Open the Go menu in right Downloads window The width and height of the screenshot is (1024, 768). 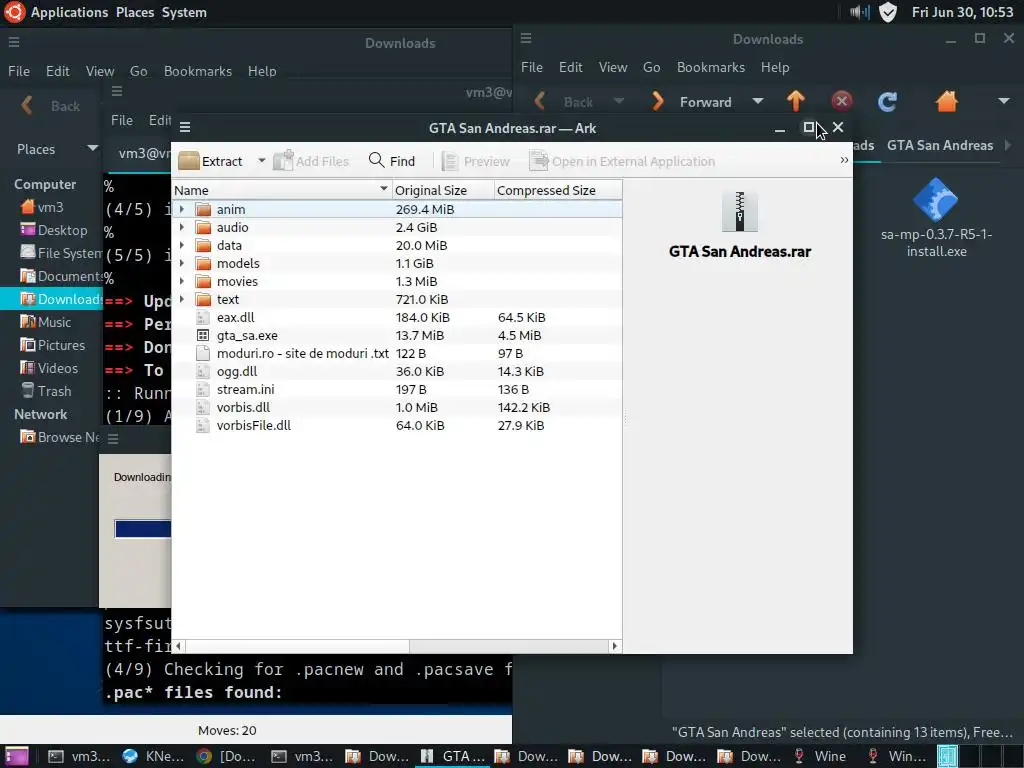[x=651, y=67]
